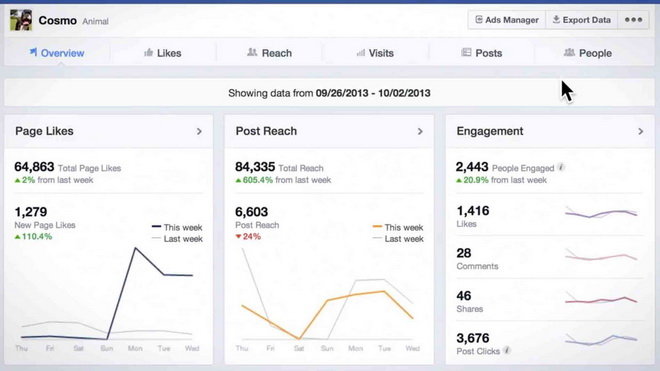Open the Ads Manager button
660x371 pixels.
coord(507,20)
